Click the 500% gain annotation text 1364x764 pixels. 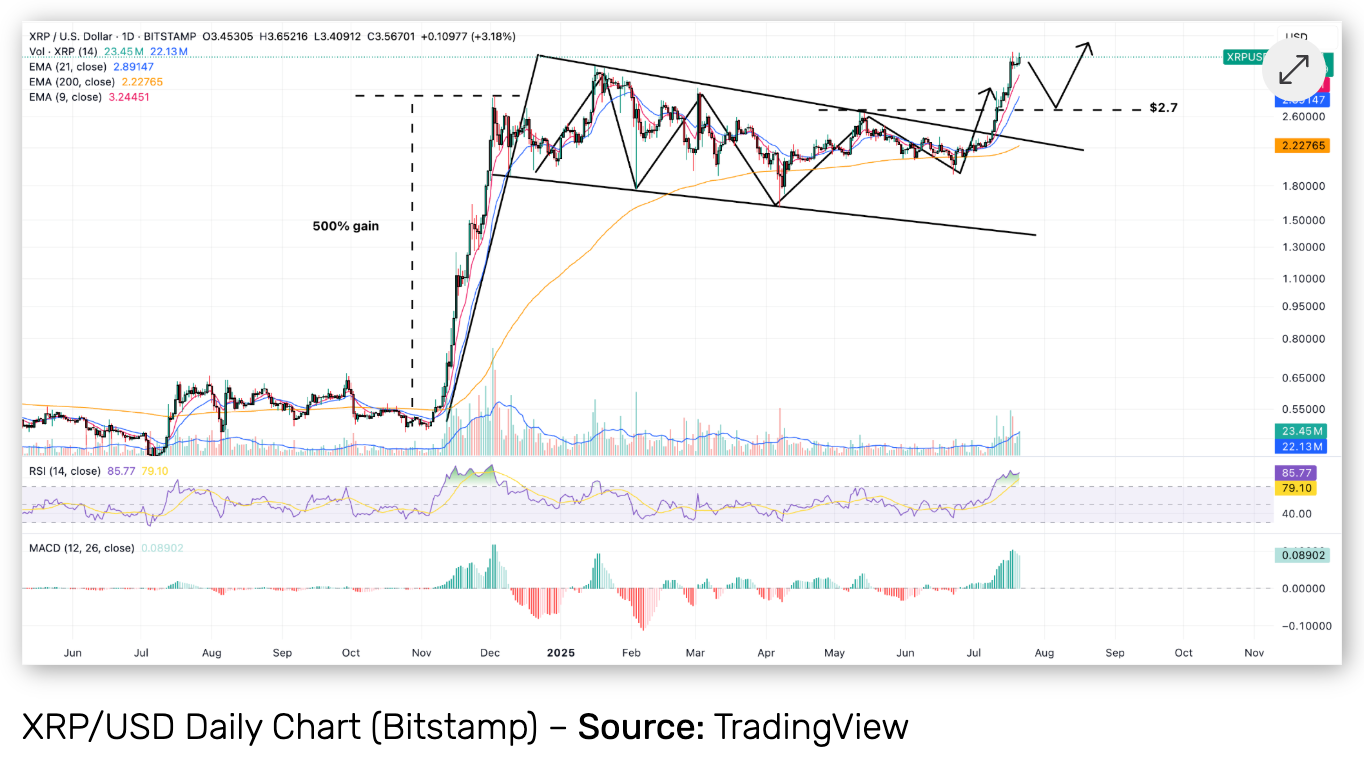coord(346,226)
